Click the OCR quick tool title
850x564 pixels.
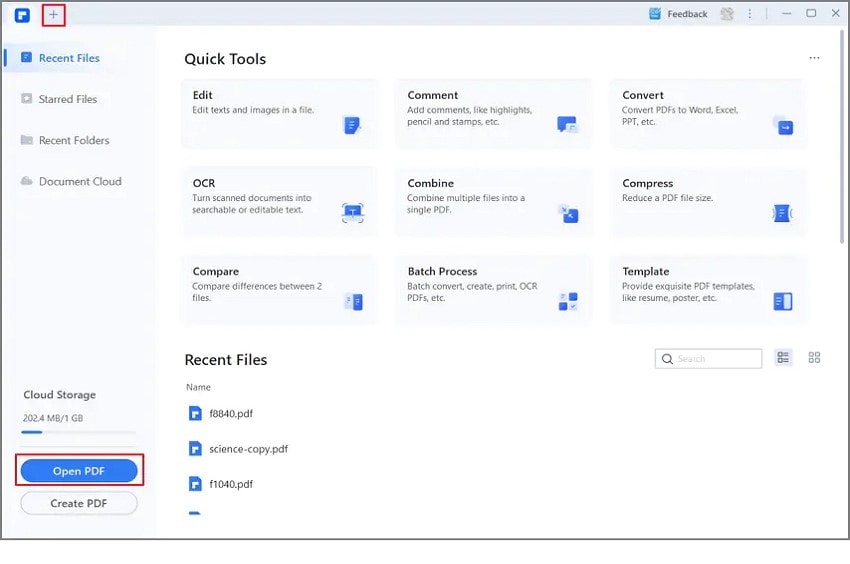(x=204, y=183)
